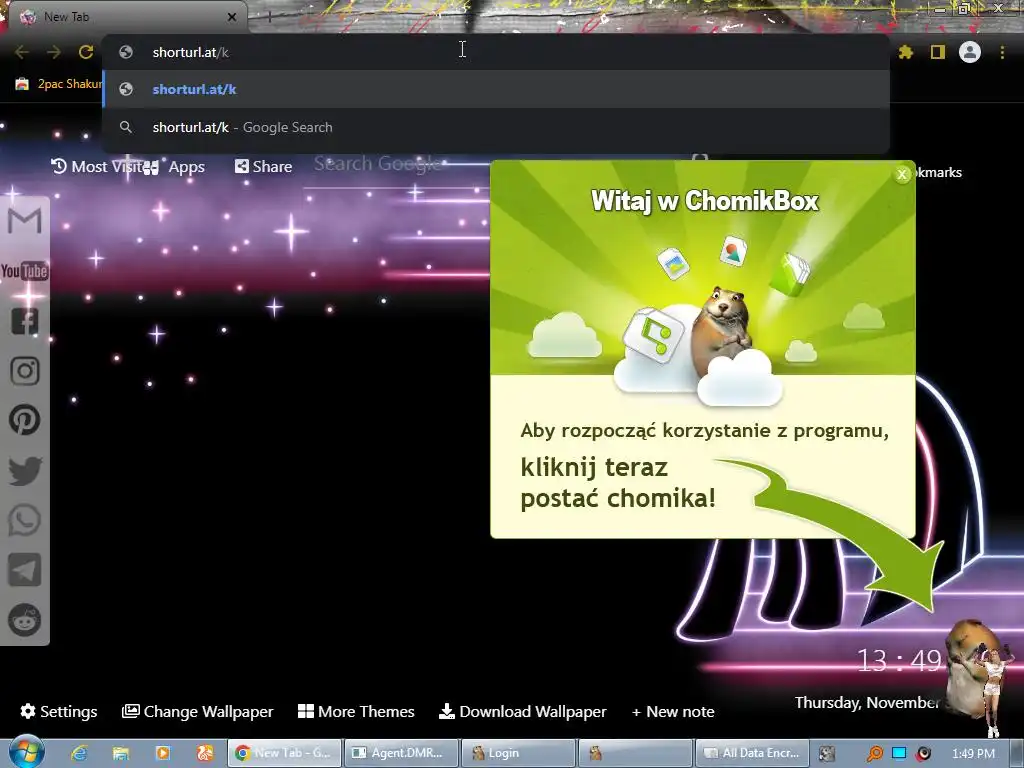Add a note with + New note

[x=673, y=711]
